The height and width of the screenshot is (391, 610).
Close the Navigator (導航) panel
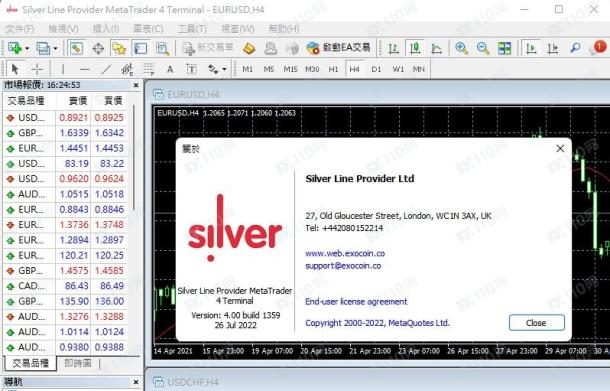[x=136, y=382]
